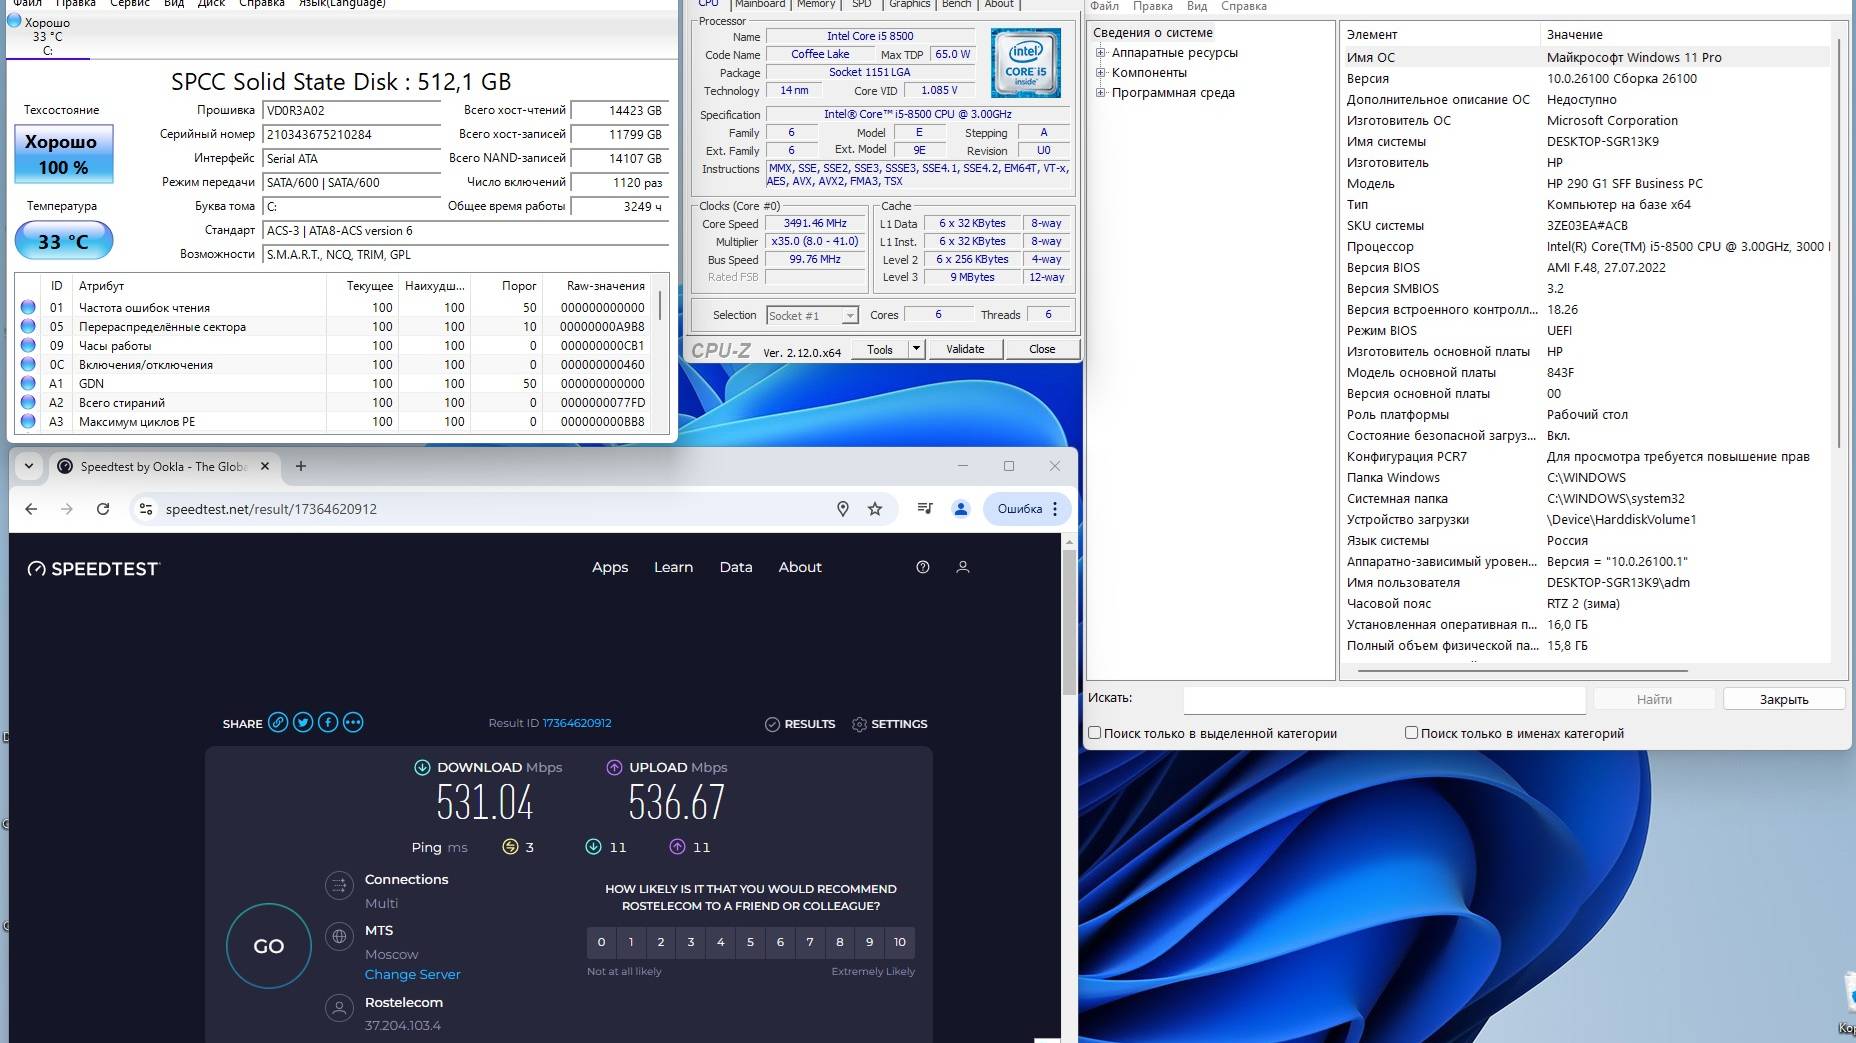Click the CPU-Z Tools button

click(x=880, y=349)
